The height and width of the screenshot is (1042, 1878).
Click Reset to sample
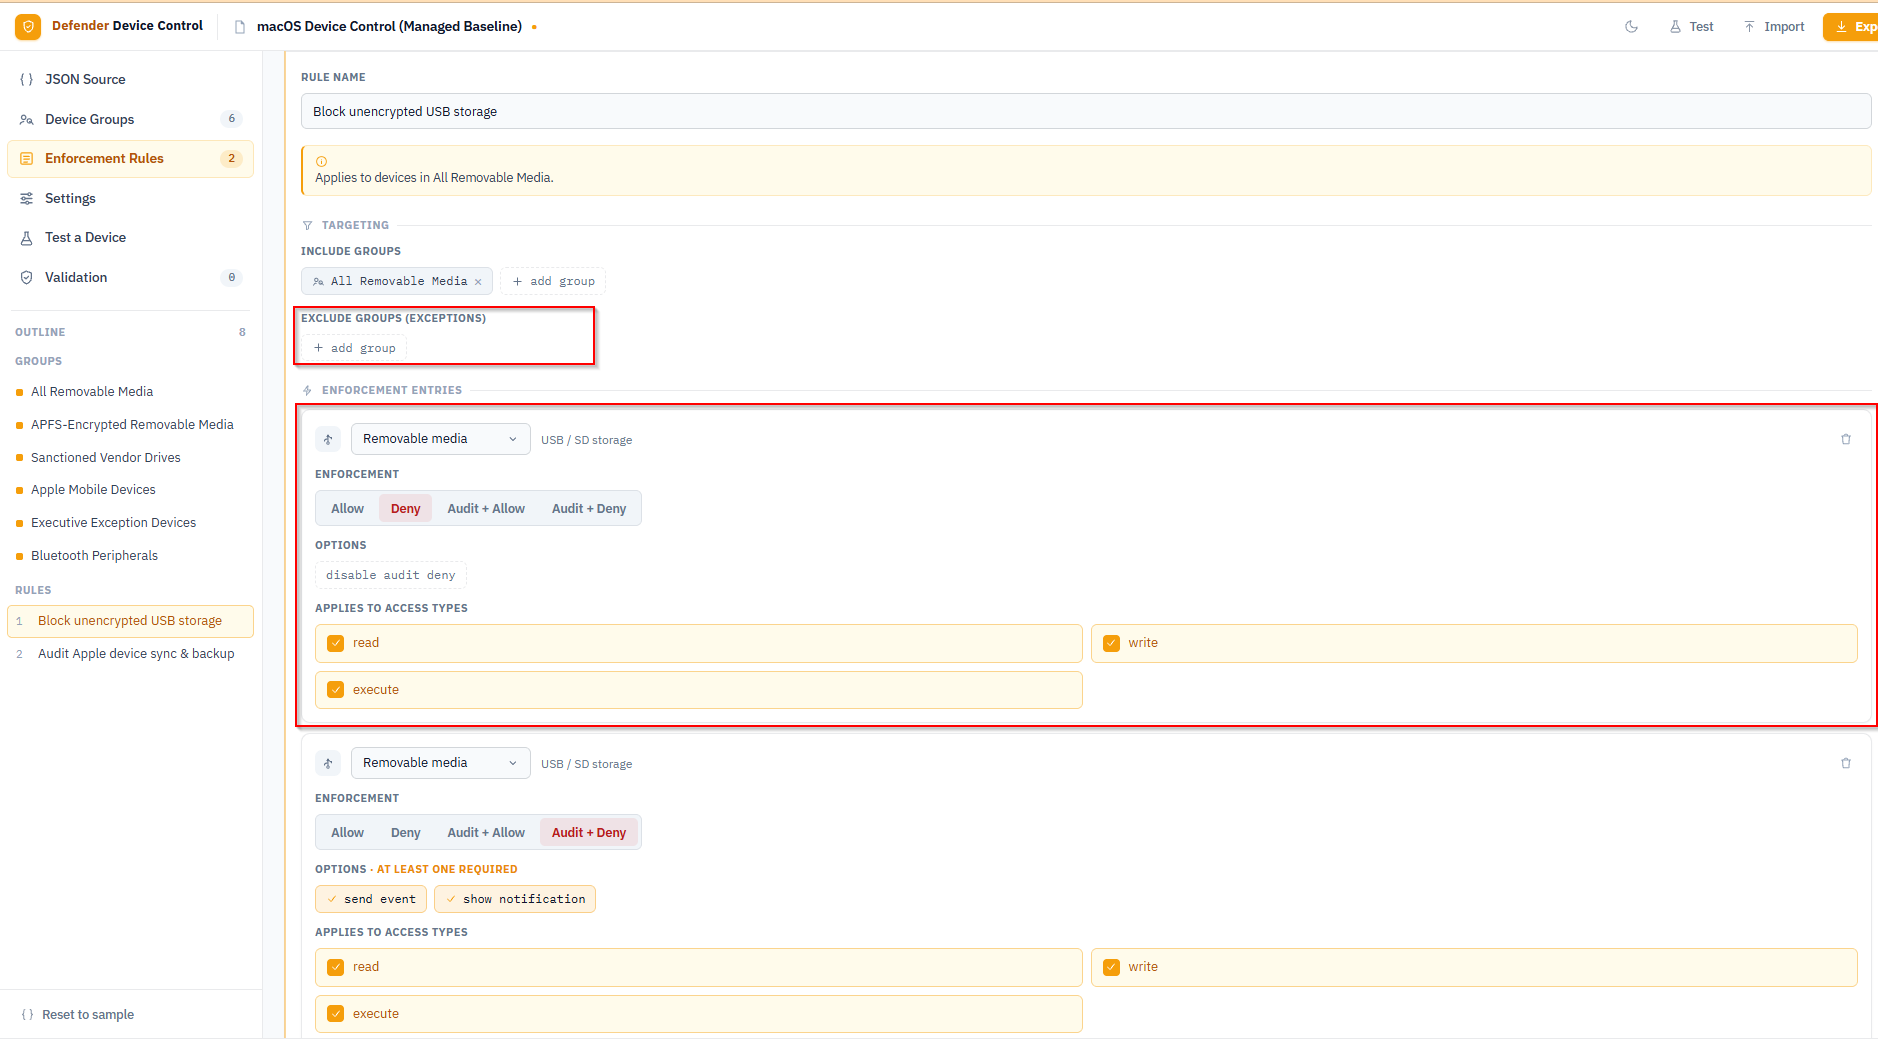click(x=78, y=1015)
